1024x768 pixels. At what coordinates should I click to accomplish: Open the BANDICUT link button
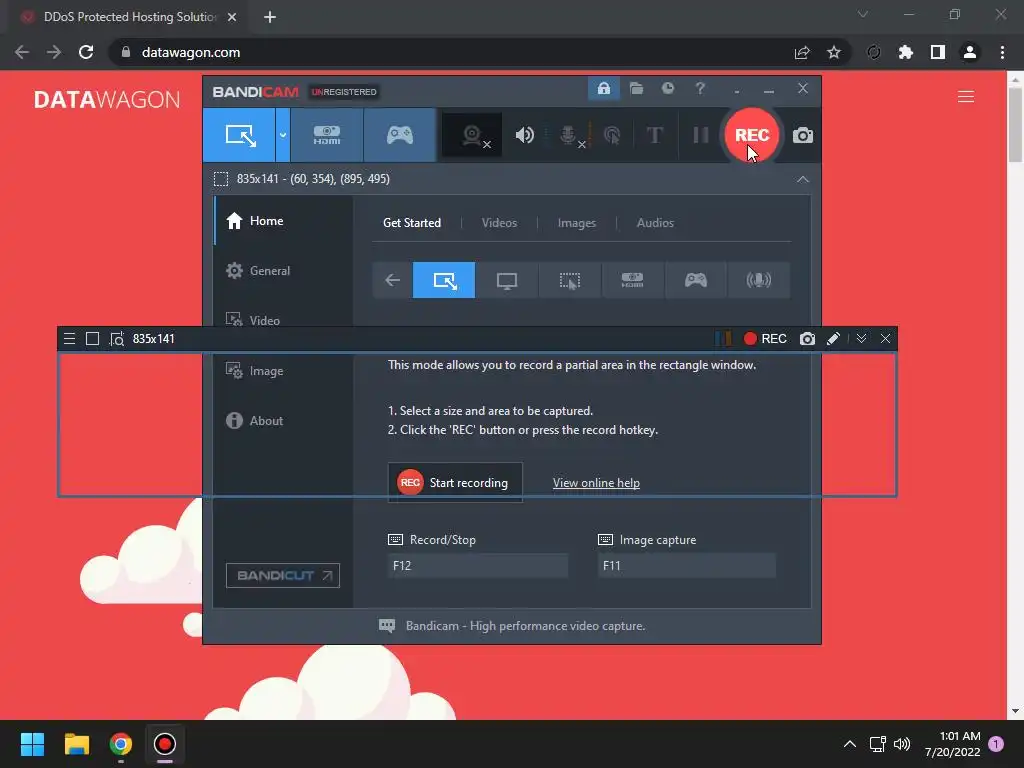tap(283, 575)
